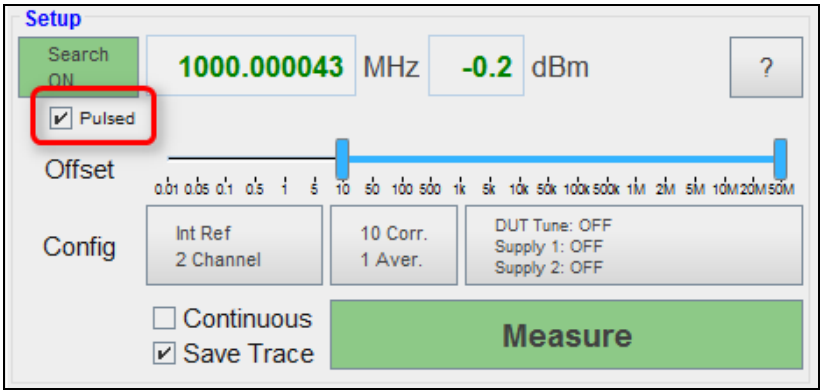Click the Offset label
The width and height of the screenshot is (822, 391).
80,170
